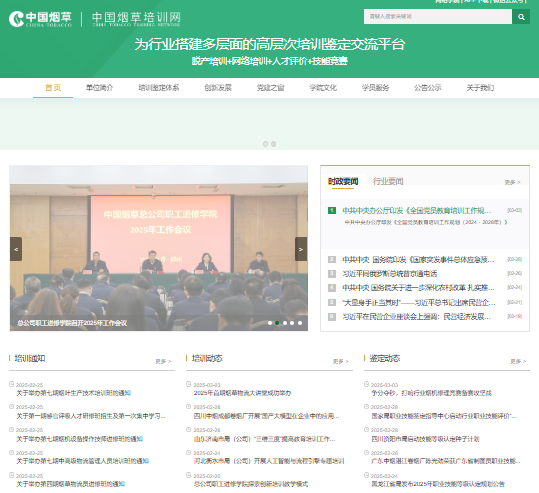Open article 黑龙江省局发布2025年职业技能等级认定规划公告

point(438,484)
